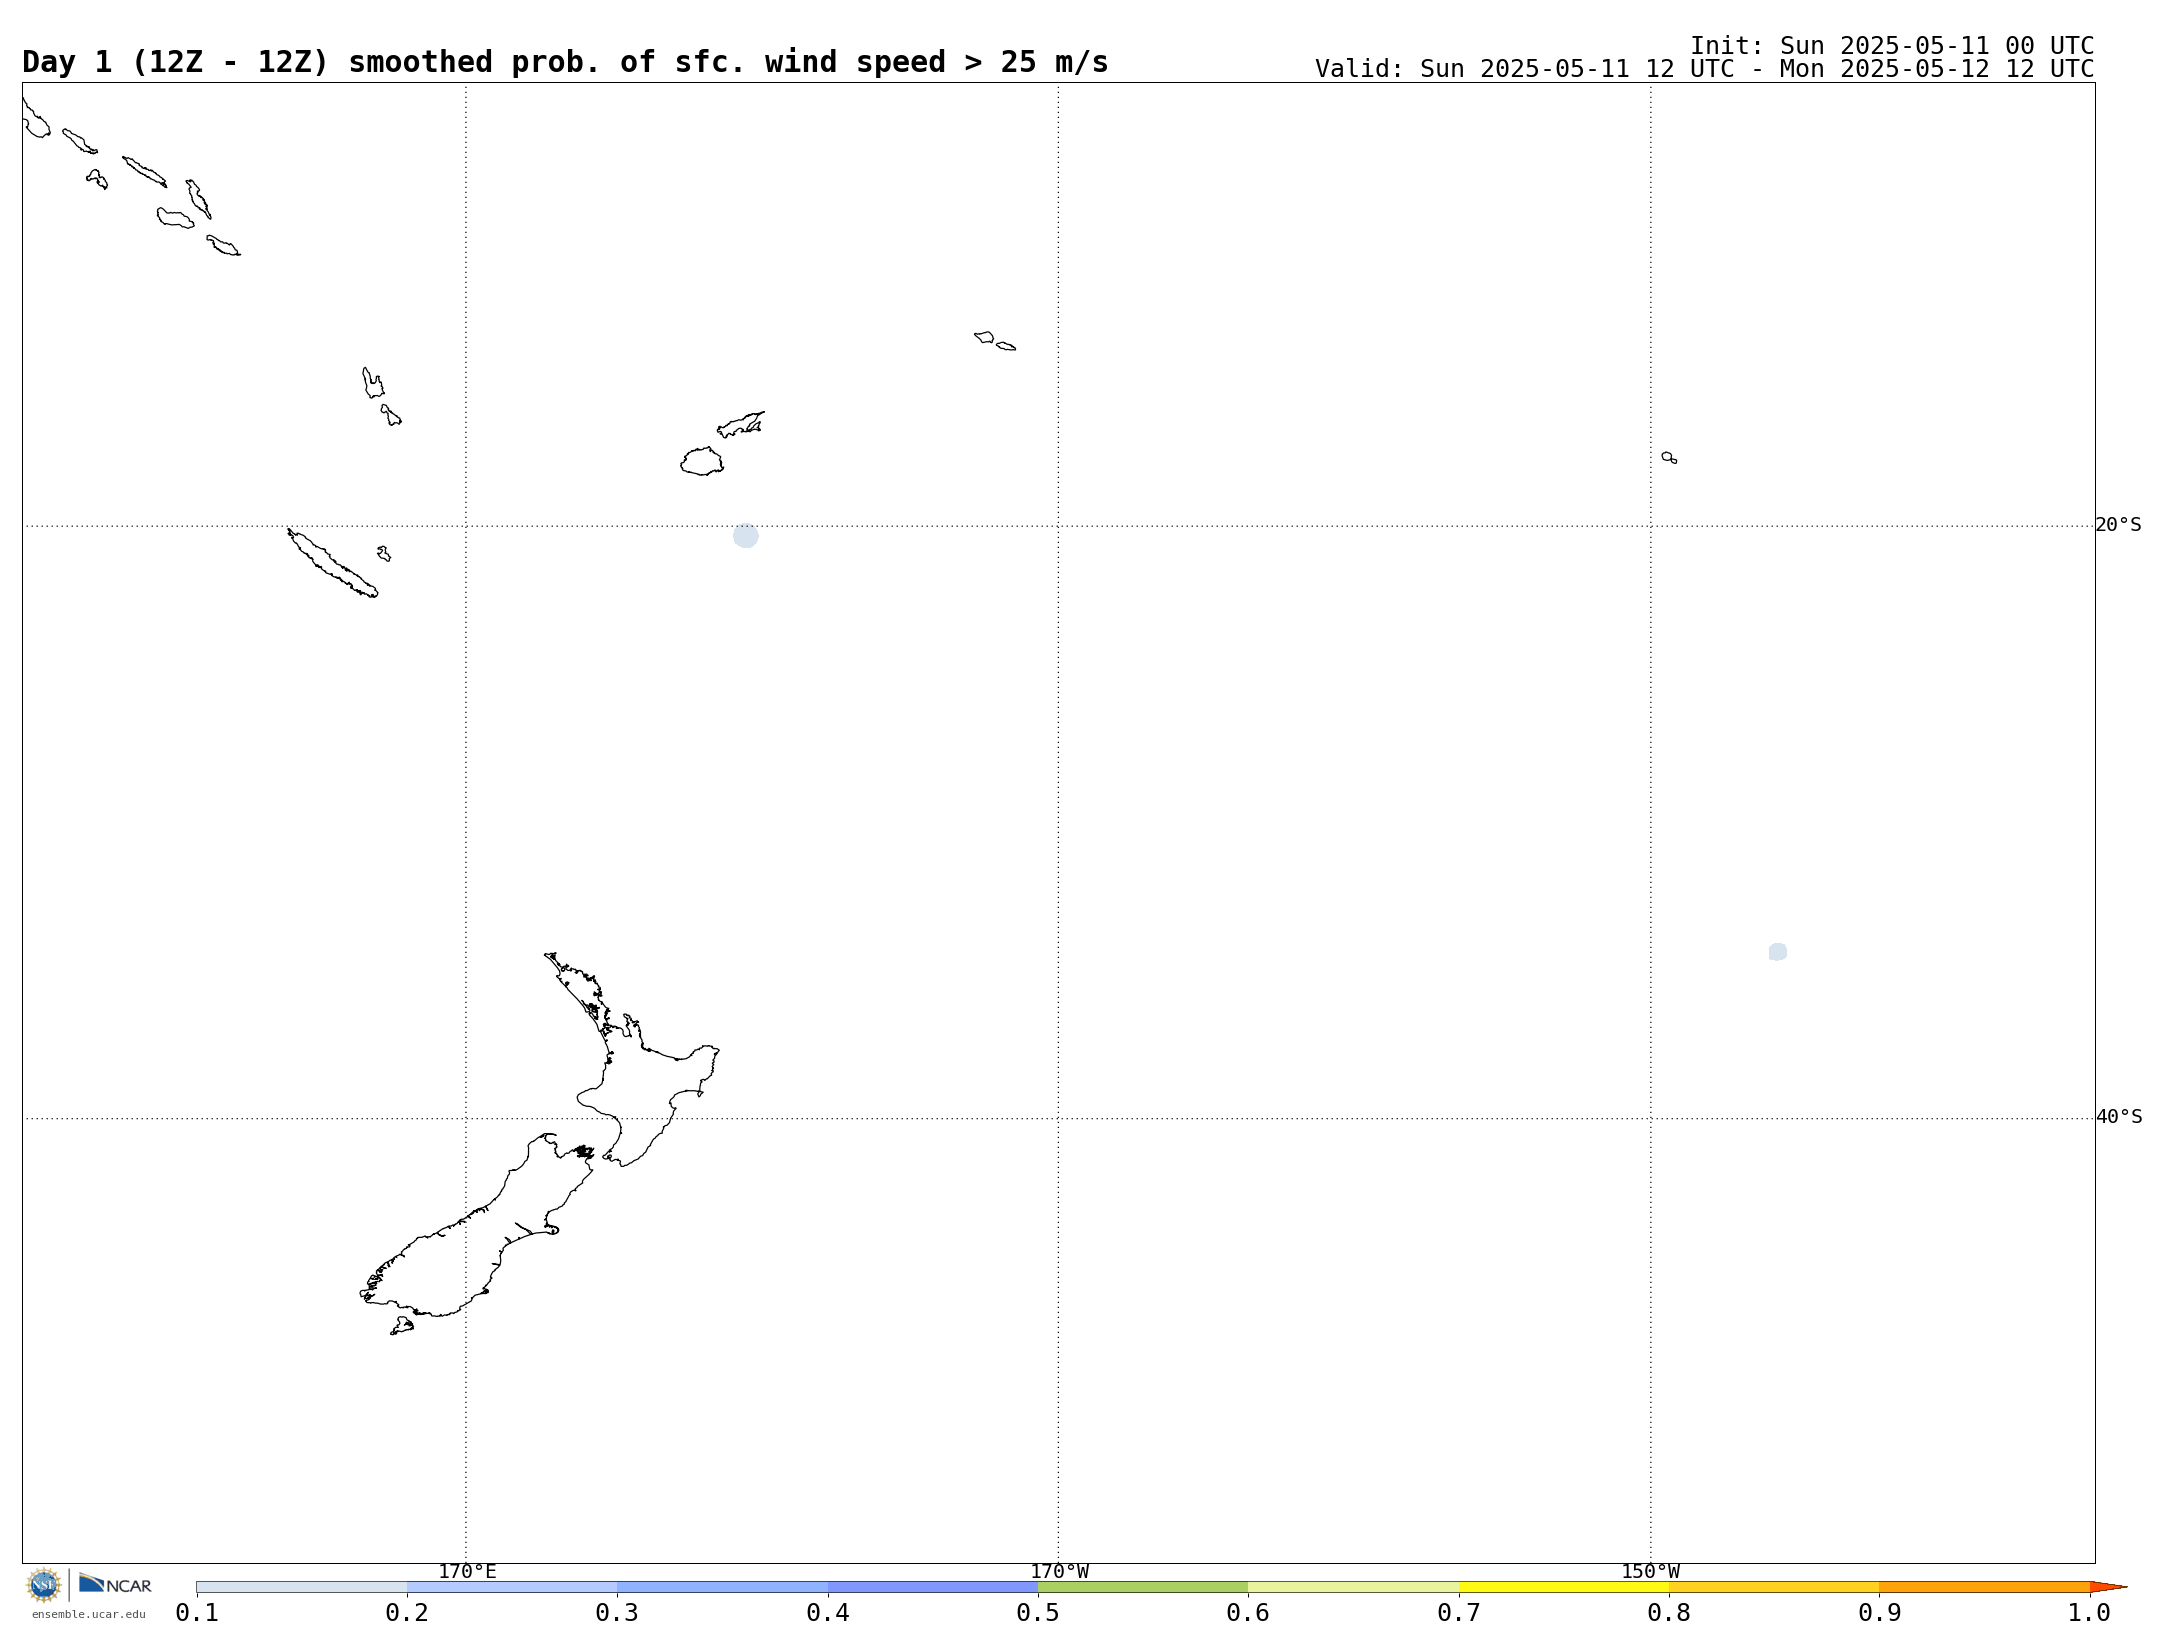The height and width of the screenshot is (1626, 2160).
Task: Click the New Caledonia island outline
Action: (x=332, y=563)
